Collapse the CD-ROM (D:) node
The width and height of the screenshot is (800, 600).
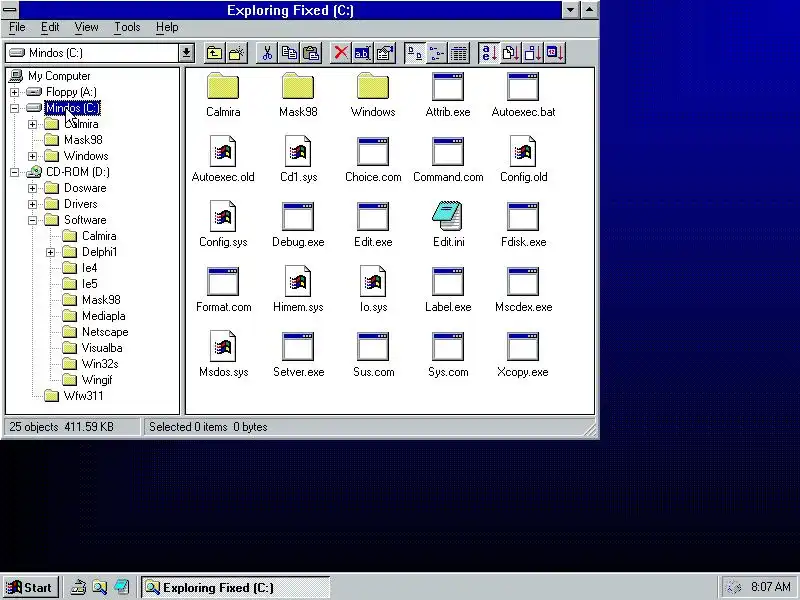pyautogui.click(x=14, y=172)
